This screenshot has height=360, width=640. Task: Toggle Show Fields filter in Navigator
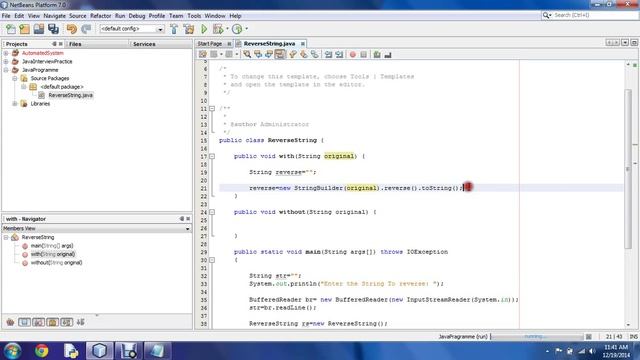pos(24,322)
